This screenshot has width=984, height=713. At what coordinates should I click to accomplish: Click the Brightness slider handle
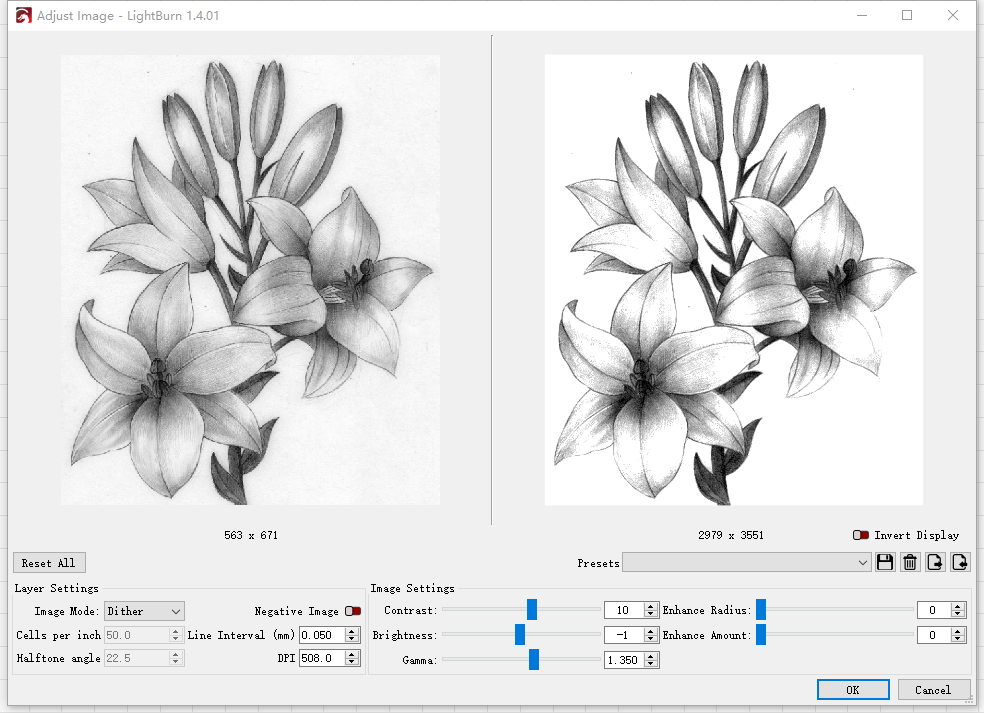pos(520,635)
